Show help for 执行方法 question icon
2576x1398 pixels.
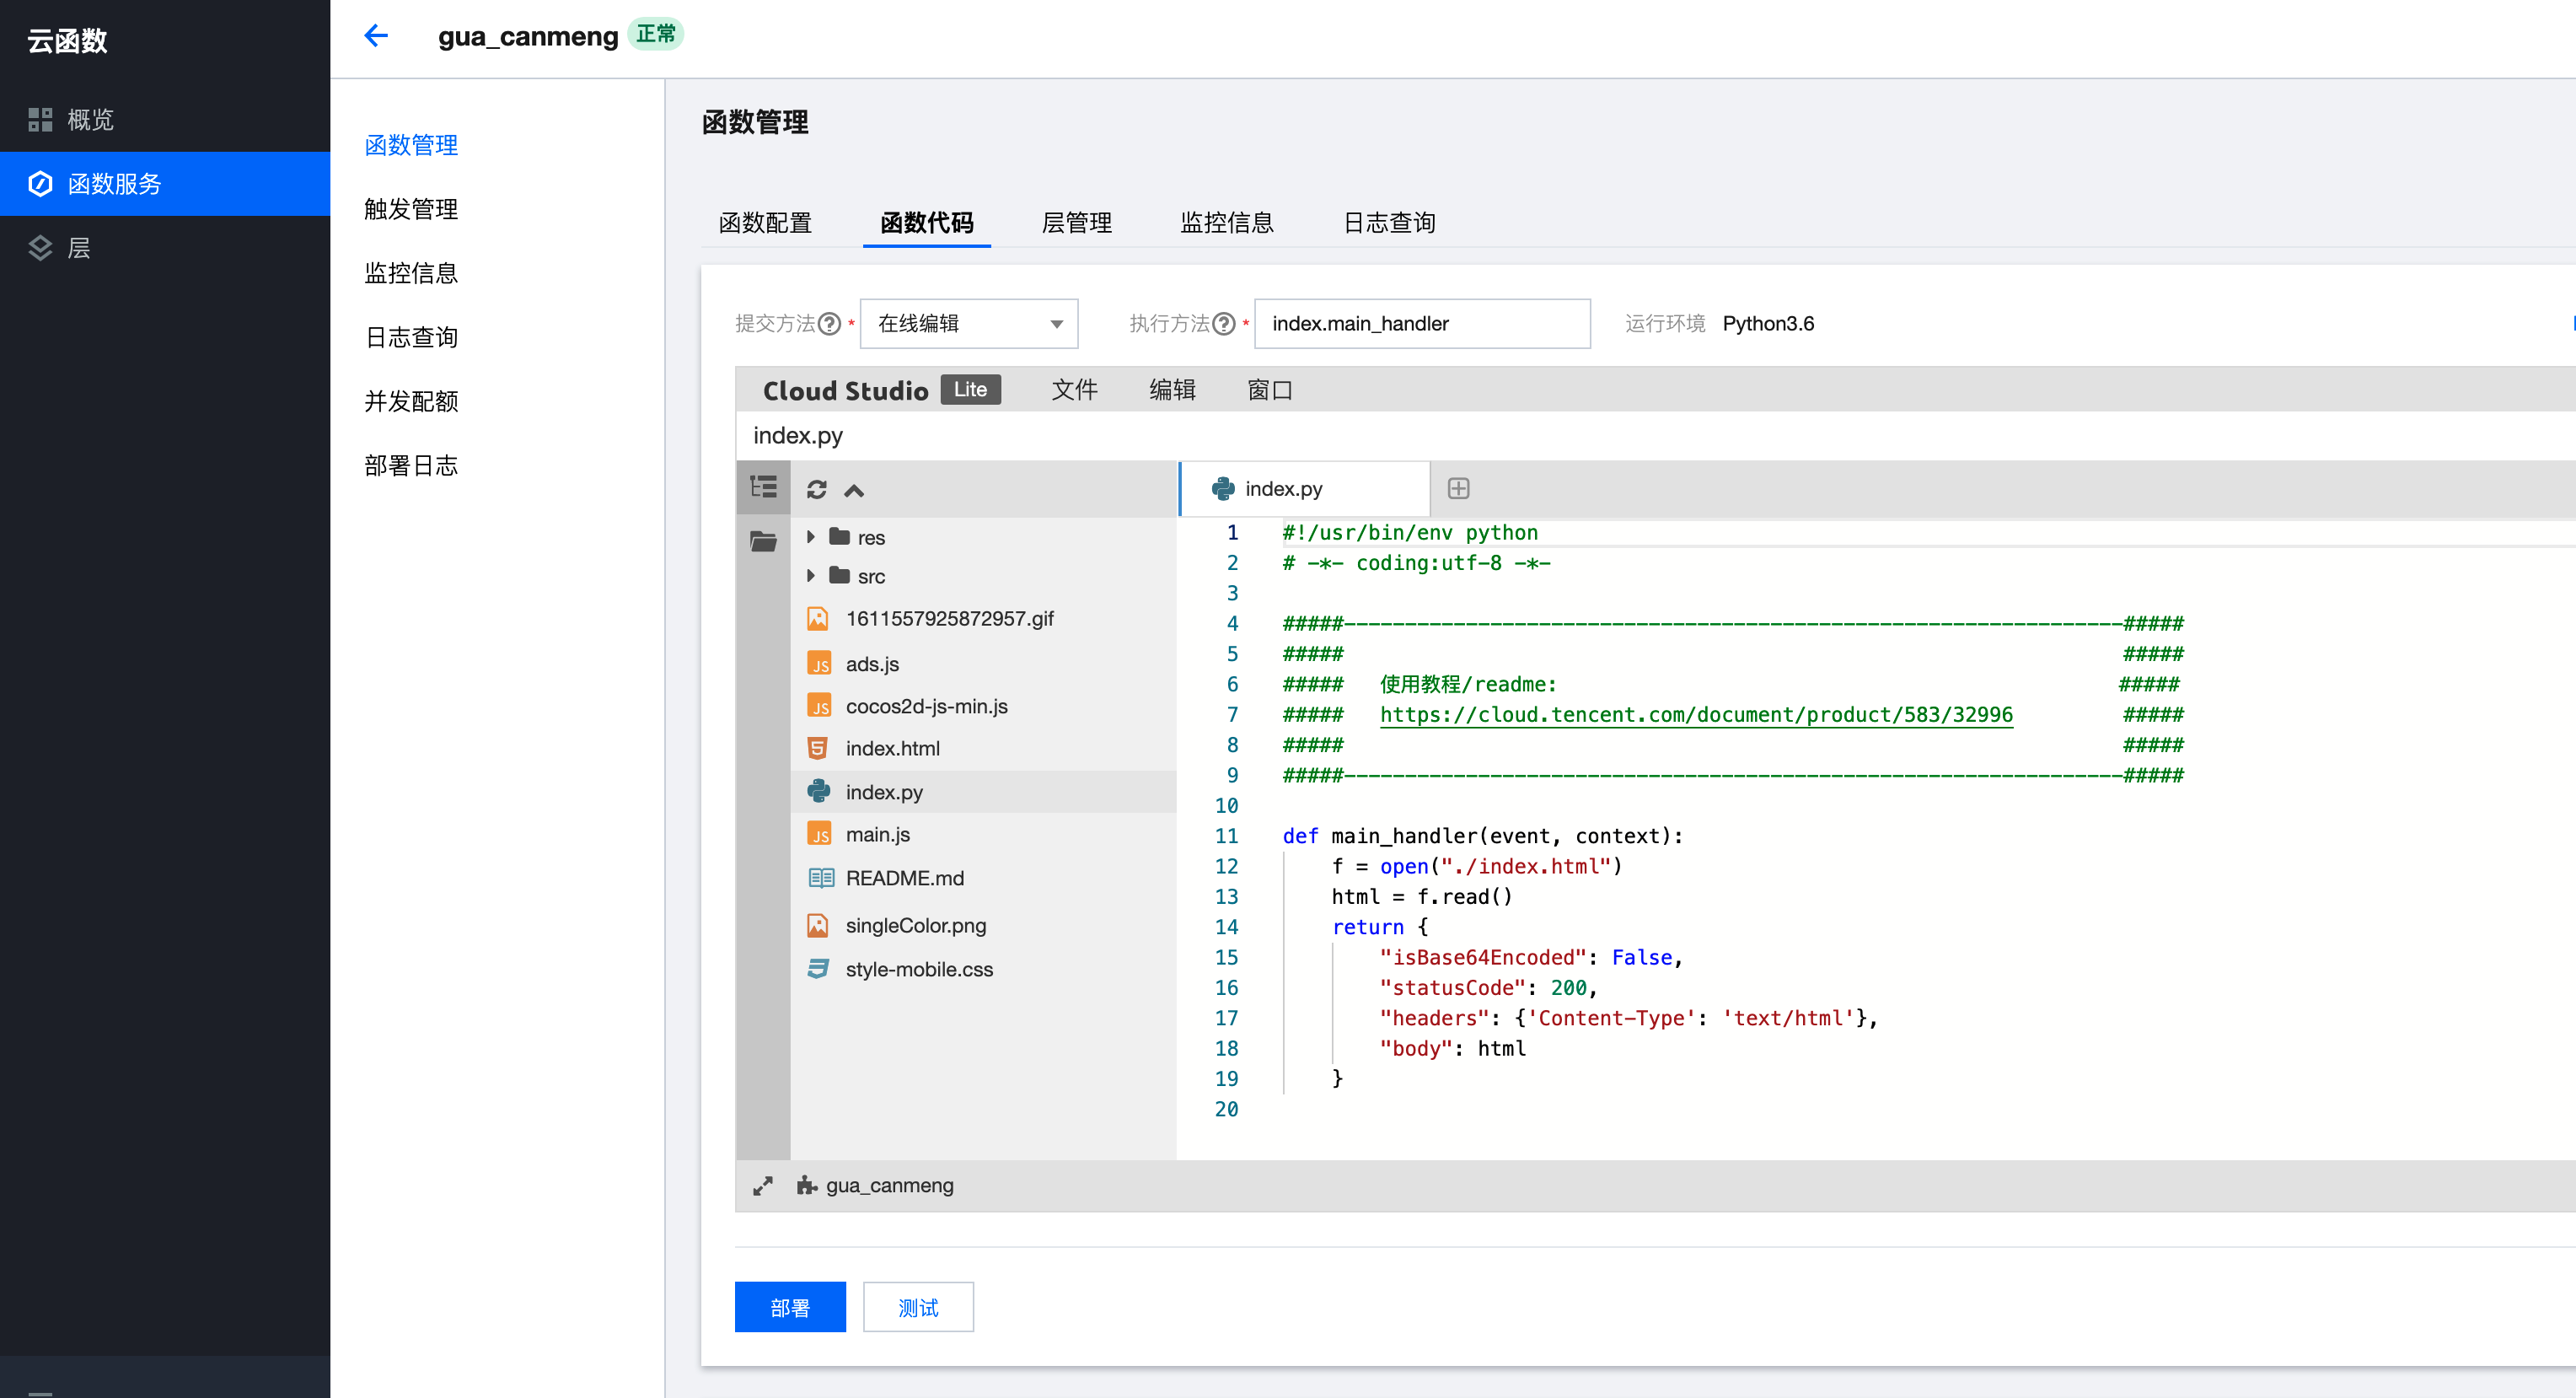click(1223, 324)
